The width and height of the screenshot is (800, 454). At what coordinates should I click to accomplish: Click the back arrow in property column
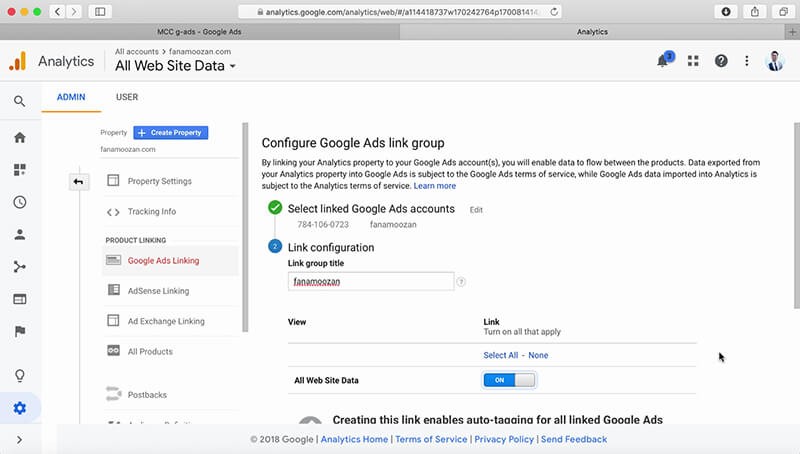tap(79, 182)
